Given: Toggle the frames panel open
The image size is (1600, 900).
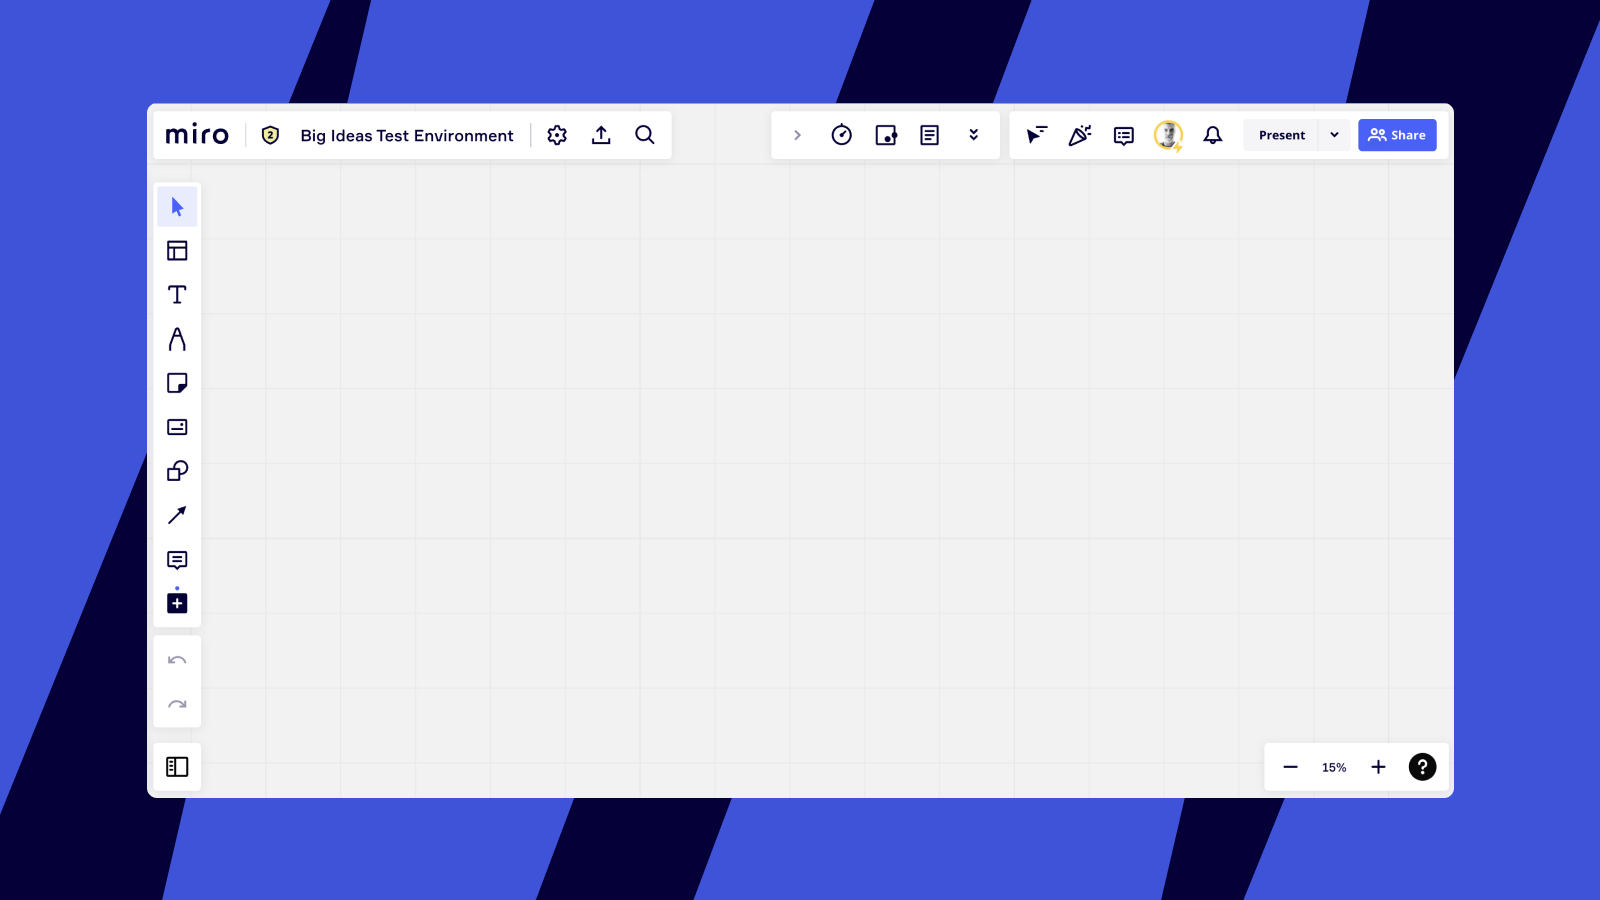Looking at the screenshot, I should click(177, 766).
